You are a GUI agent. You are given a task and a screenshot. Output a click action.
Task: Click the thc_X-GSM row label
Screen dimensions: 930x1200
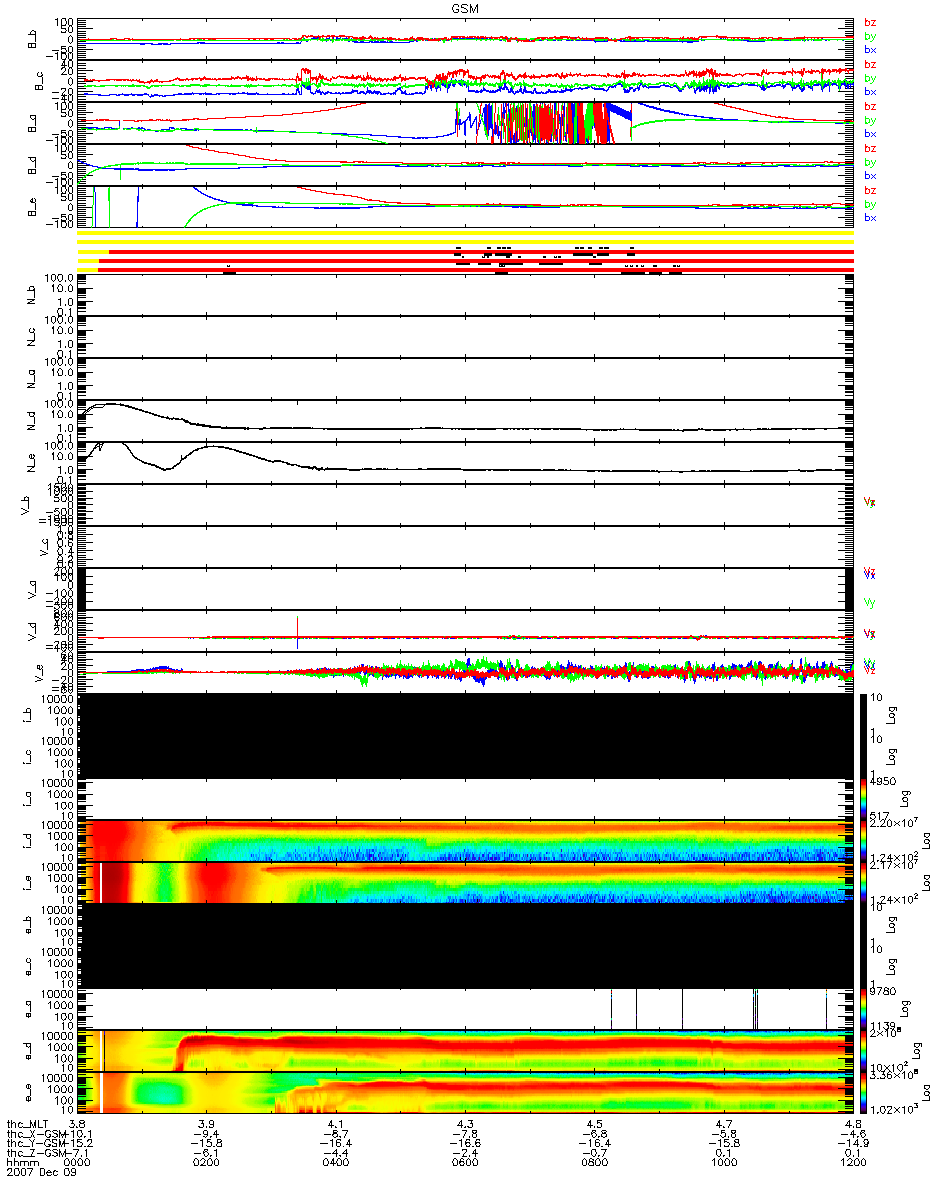36,1134
